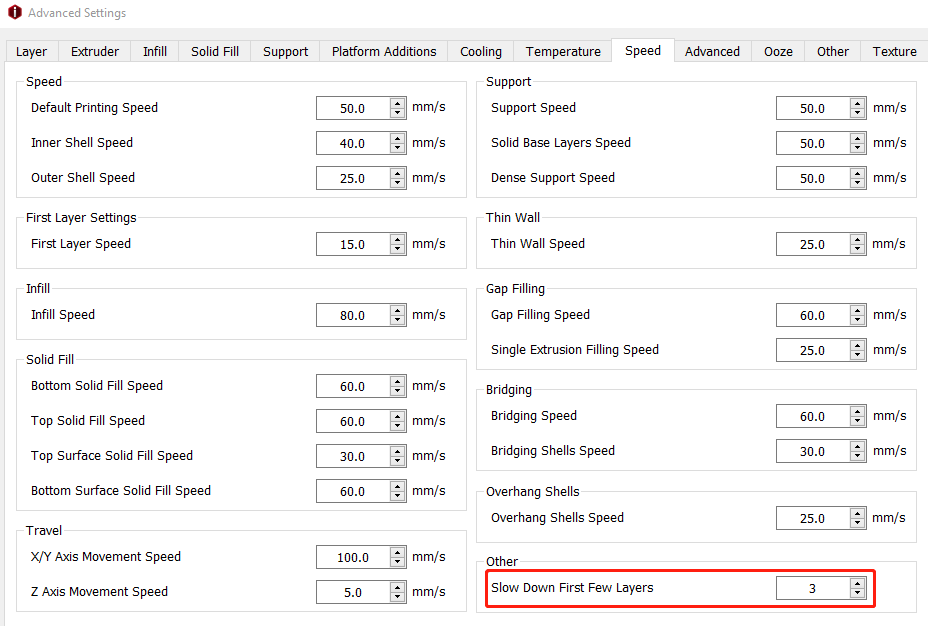Image resolution: width=928 pixels, height=626 pixels.
Task: Click the Thin Wall Speed value box
Action: pyautogui.click(x=811, y=244)
